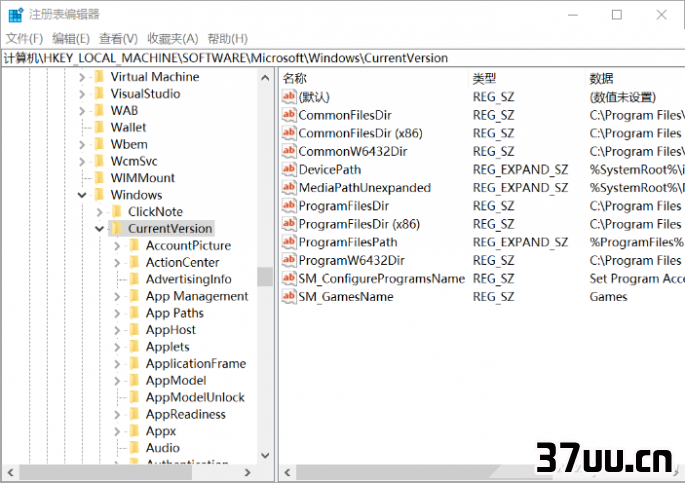Click the folder icon of AdvertisingInfo key
Image resolution: width=685 pixels, height=483 pixels.
135,279
